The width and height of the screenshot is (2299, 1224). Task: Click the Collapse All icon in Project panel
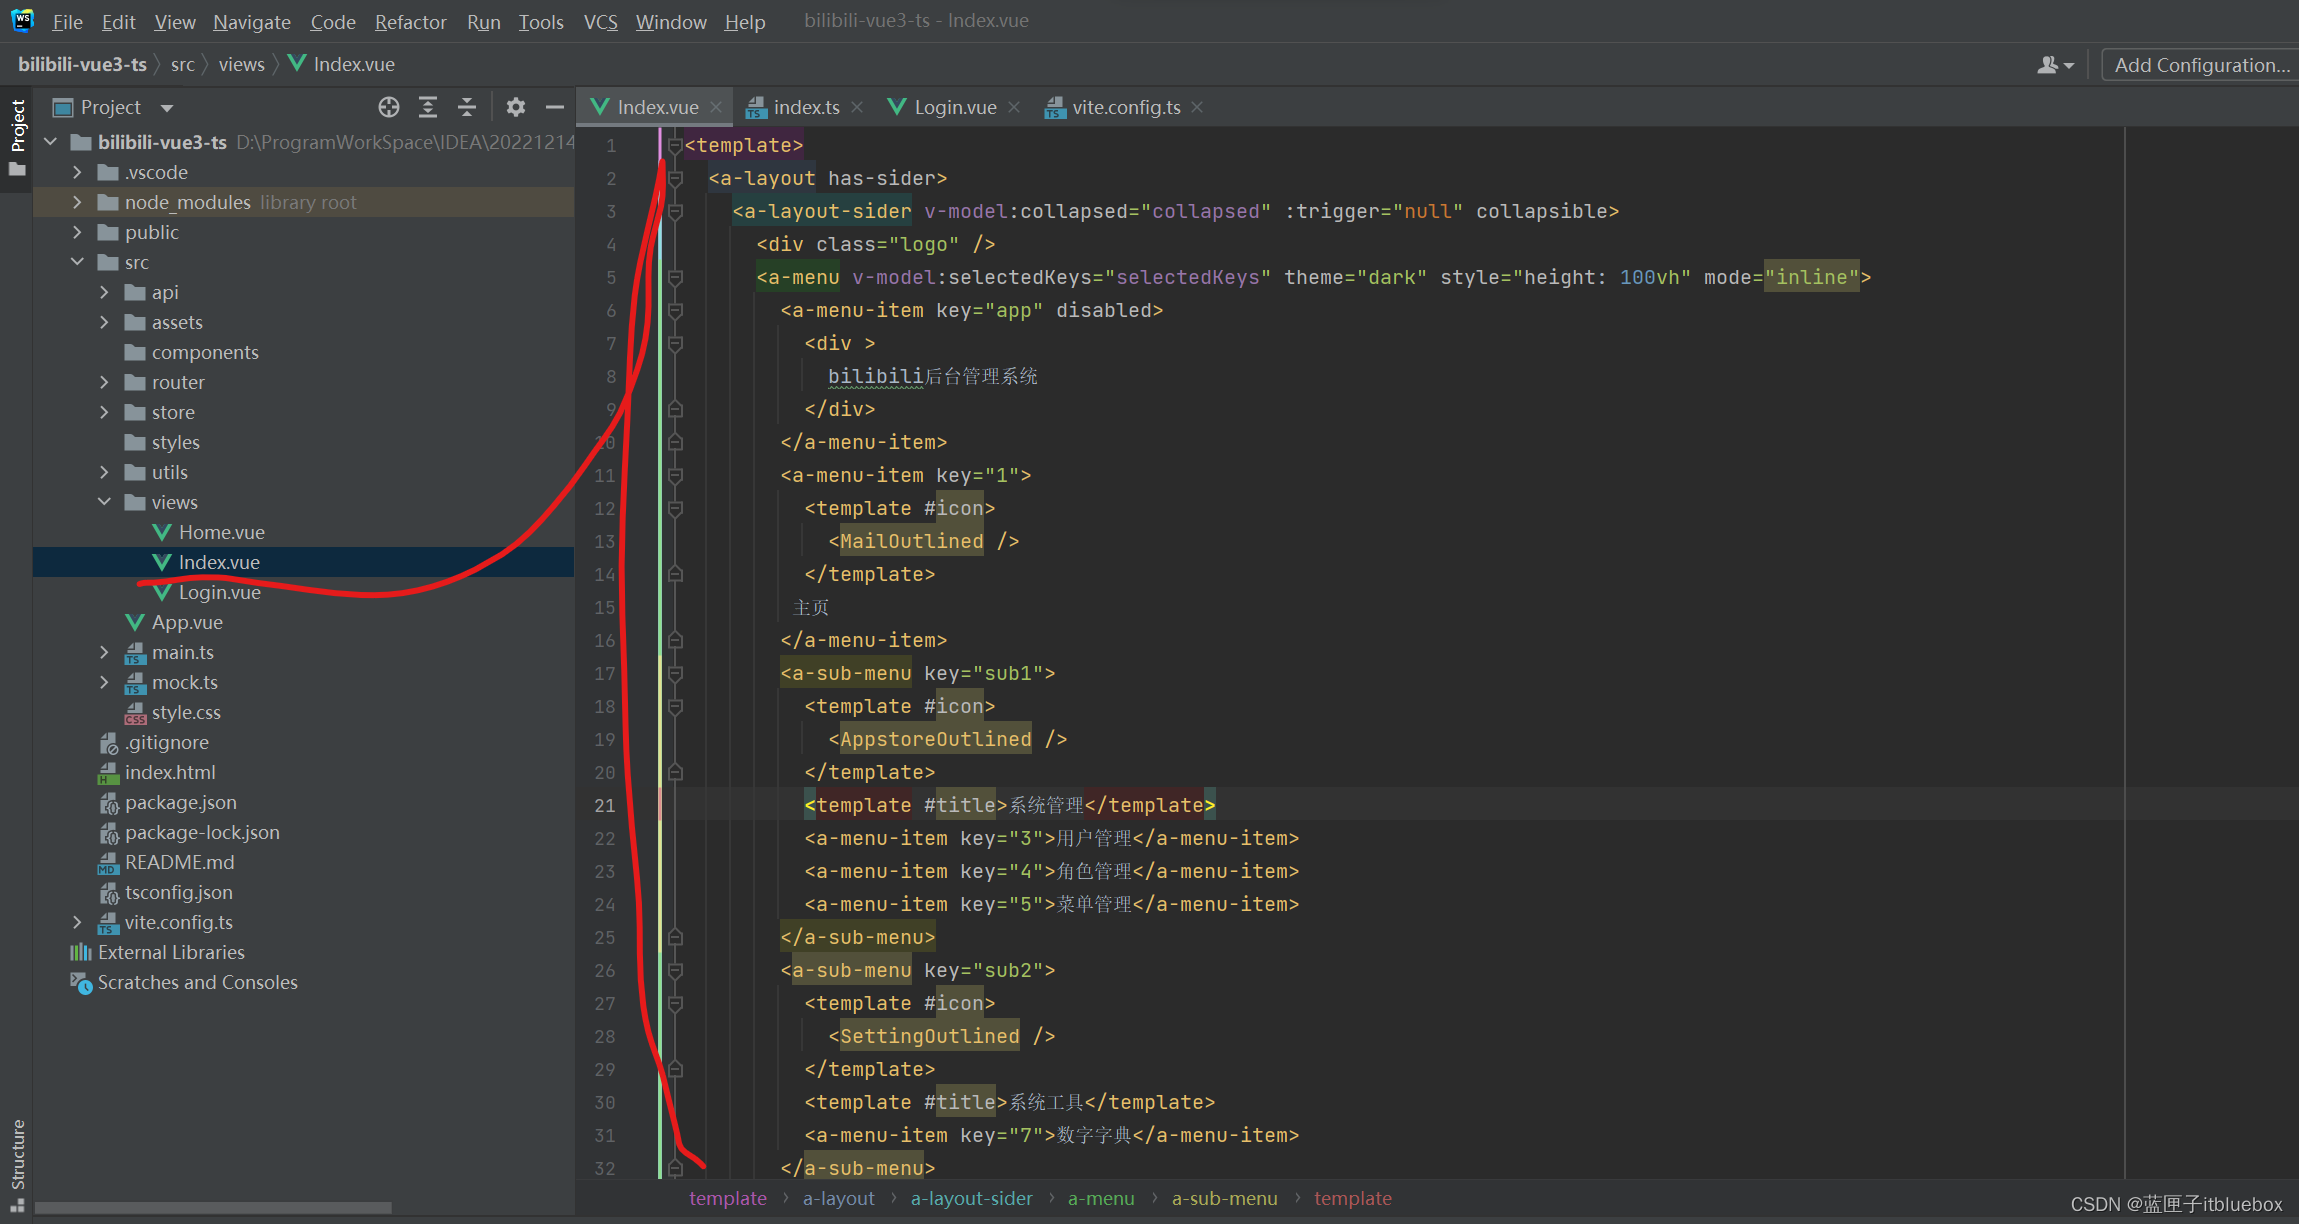click(x=467, y=107)
